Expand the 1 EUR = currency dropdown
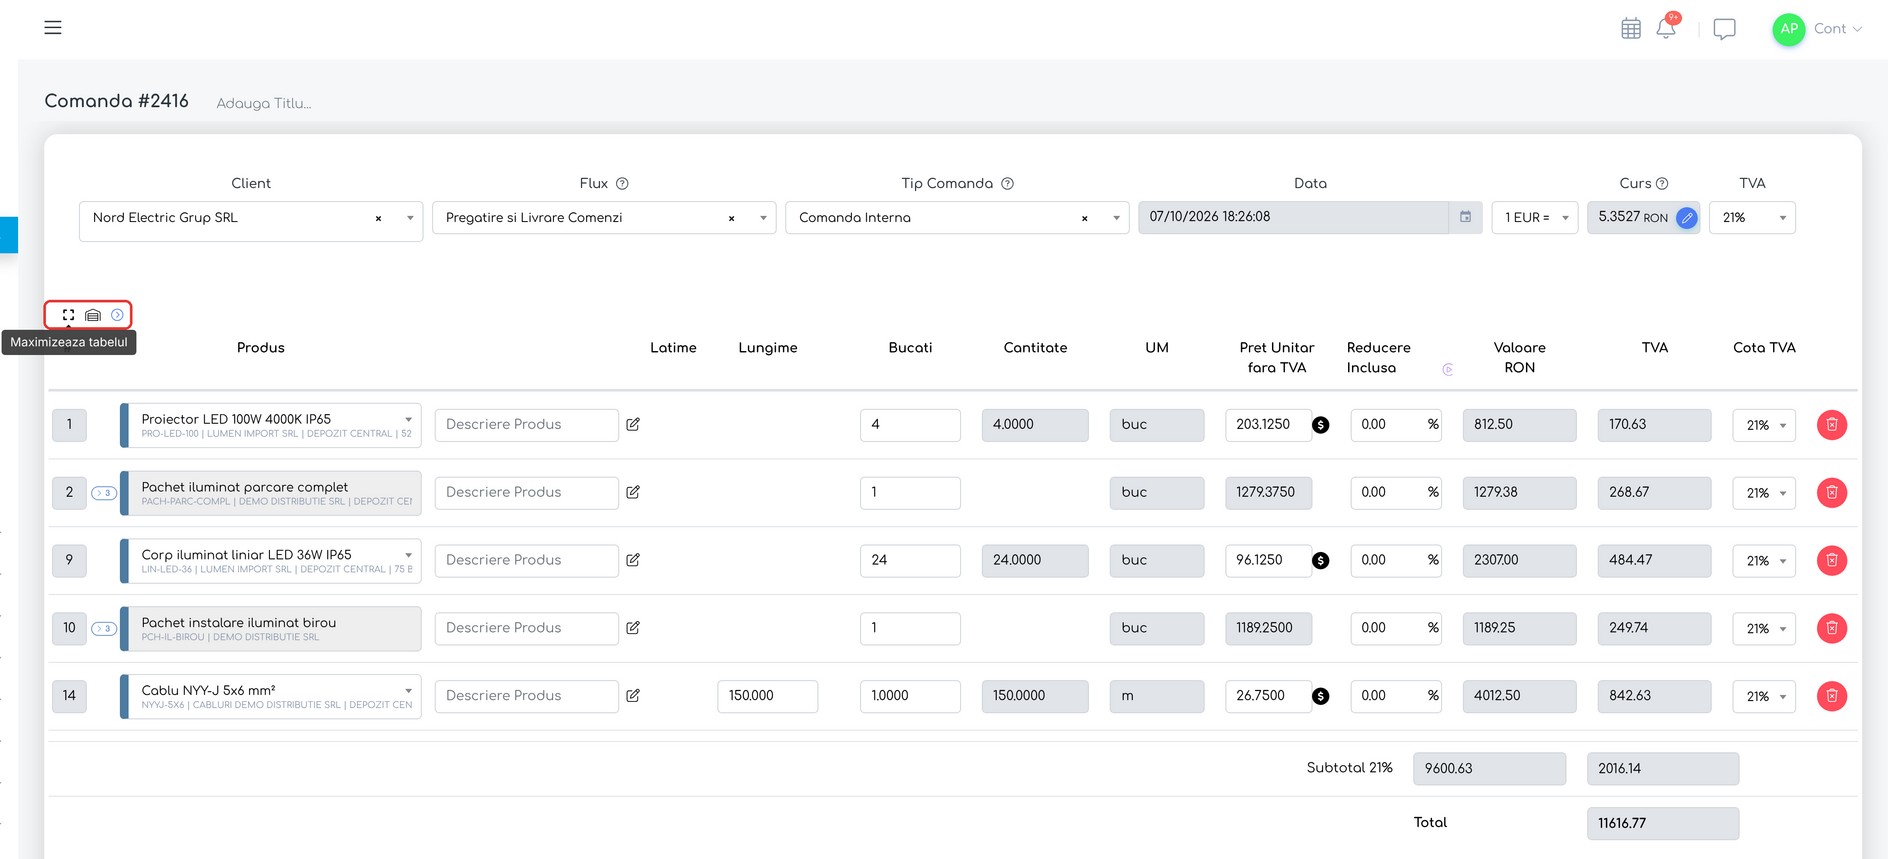This screenshot has height=859, width=1888. (x=1535, y=218)
